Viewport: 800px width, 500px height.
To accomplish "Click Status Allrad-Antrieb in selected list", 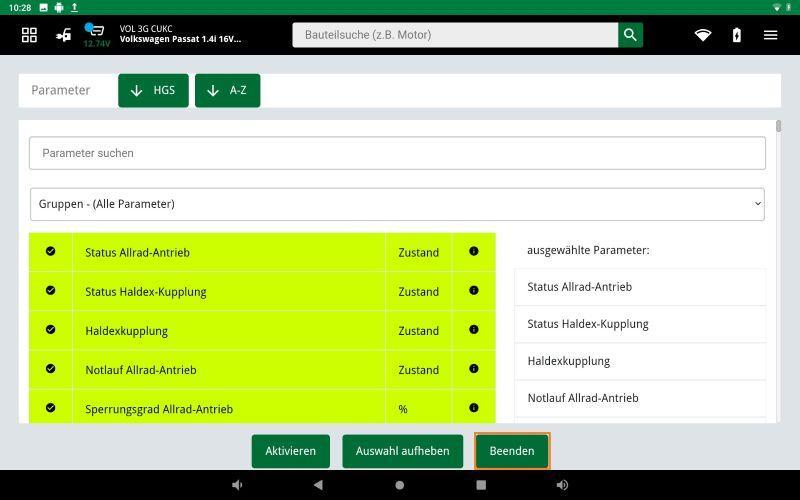I will click(640, 287).
